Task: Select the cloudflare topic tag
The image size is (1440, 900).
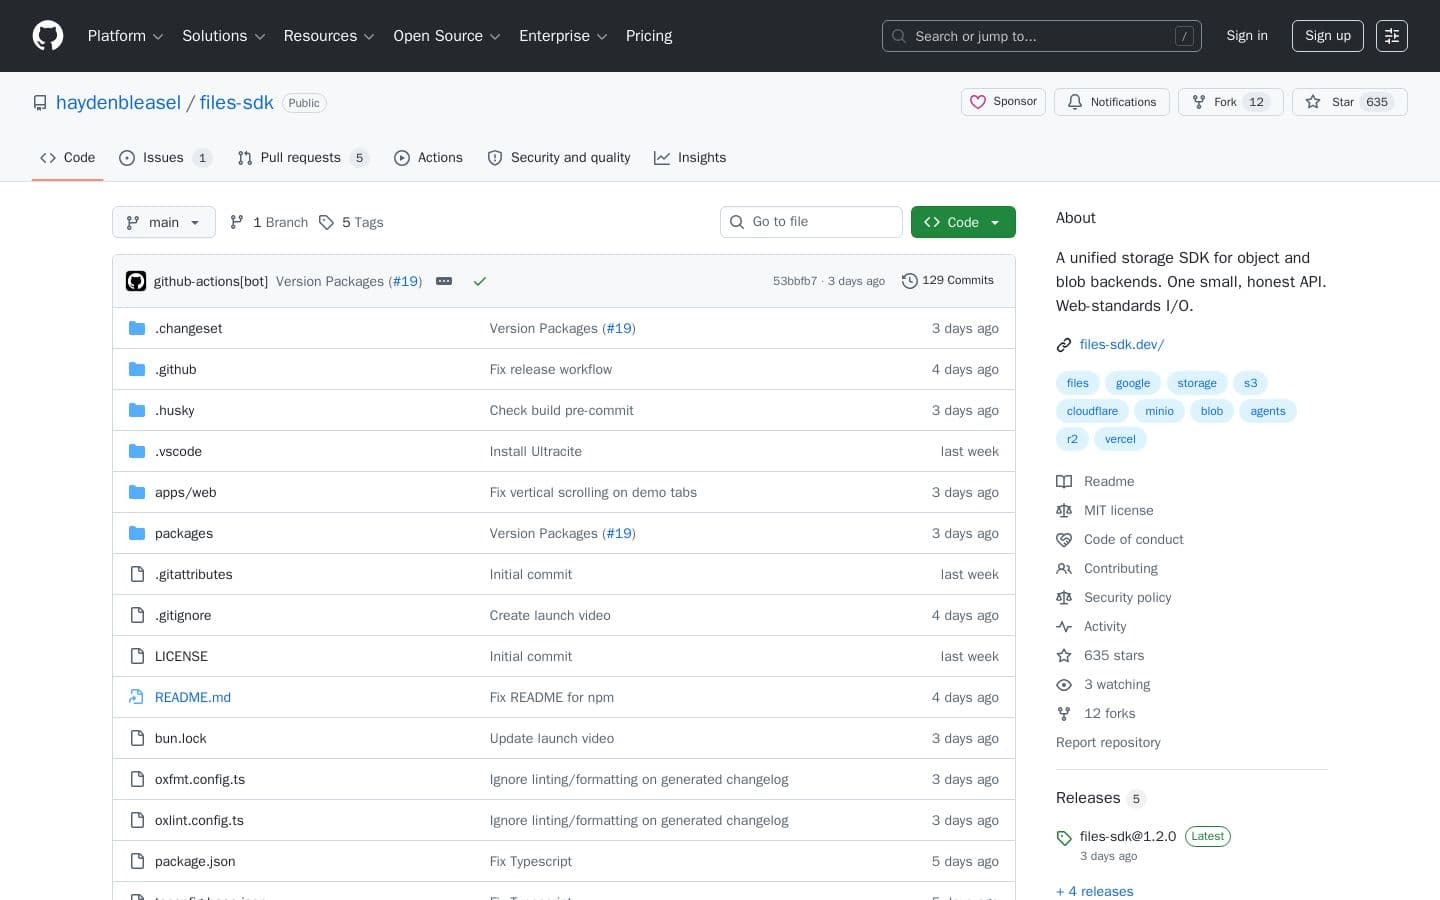Action: (1092, 411)
